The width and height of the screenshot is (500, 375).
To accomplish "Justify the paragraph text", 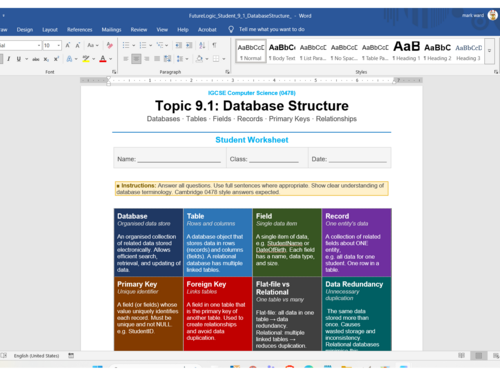I will (x=157, y=59).
